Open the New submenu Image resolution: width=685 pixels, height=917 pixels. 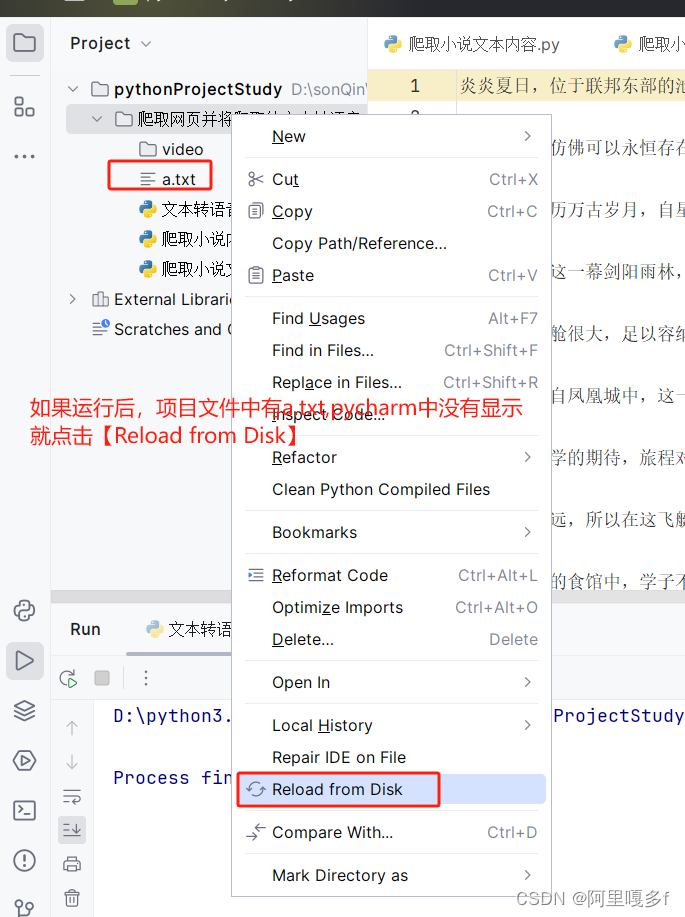click(x=391, y=136)
